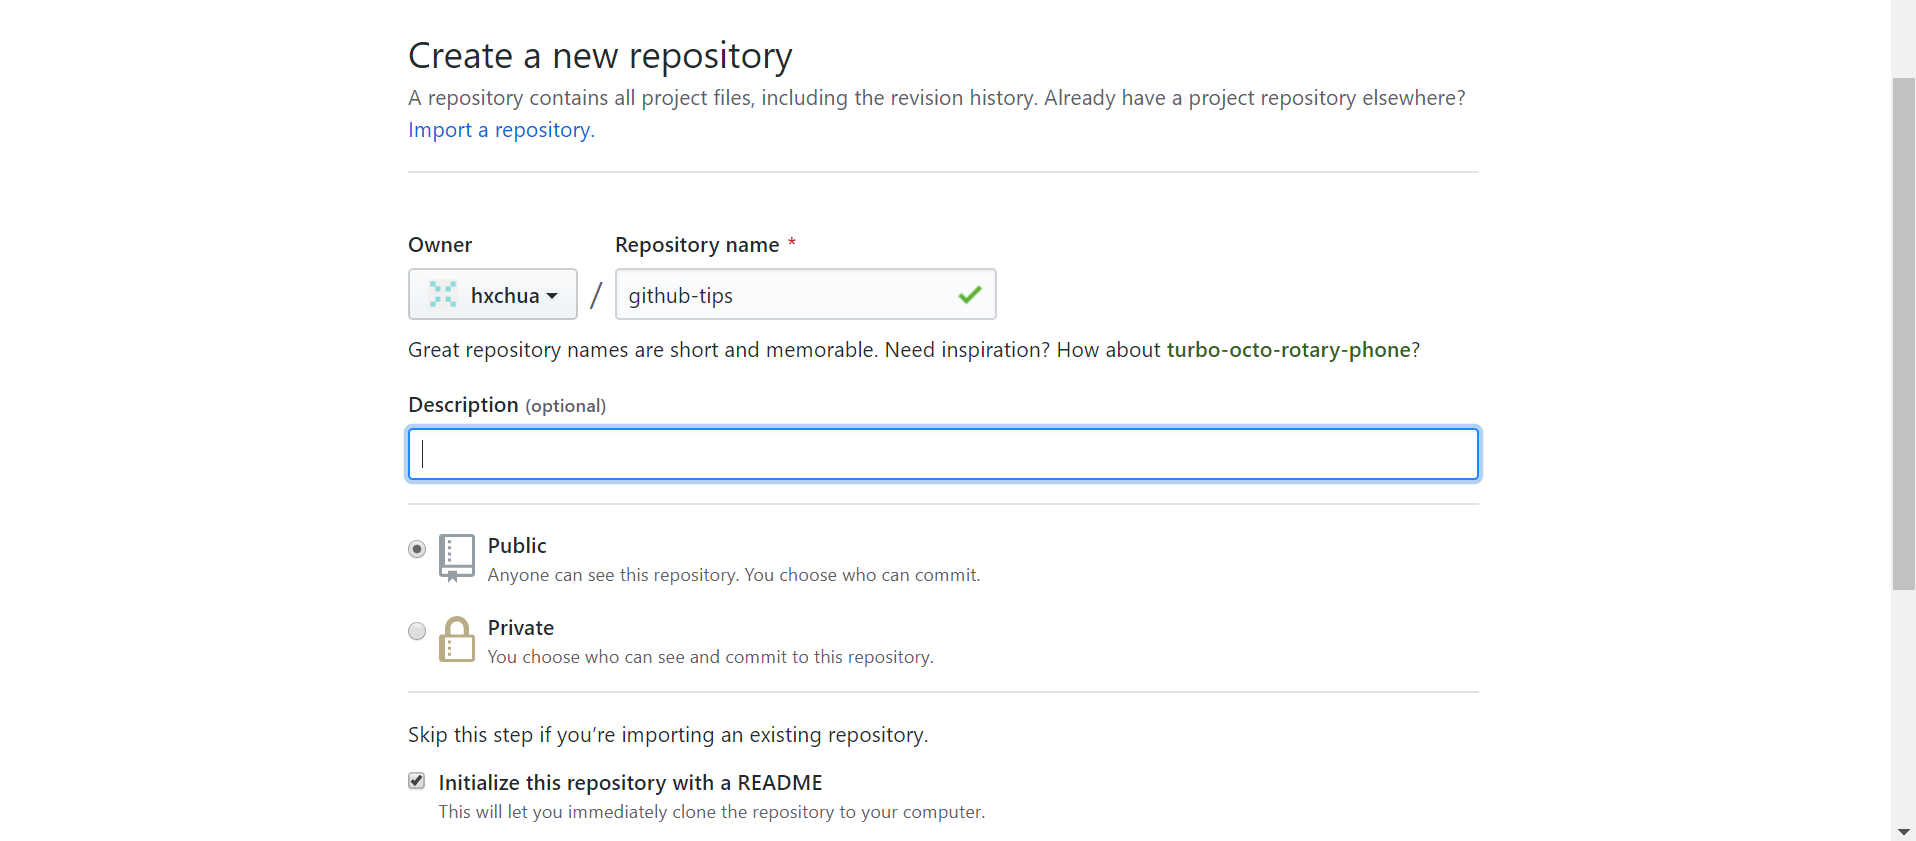The image size is (1916, 841).
Task: Click the green checkmark in repository name field
Action: 969,295
